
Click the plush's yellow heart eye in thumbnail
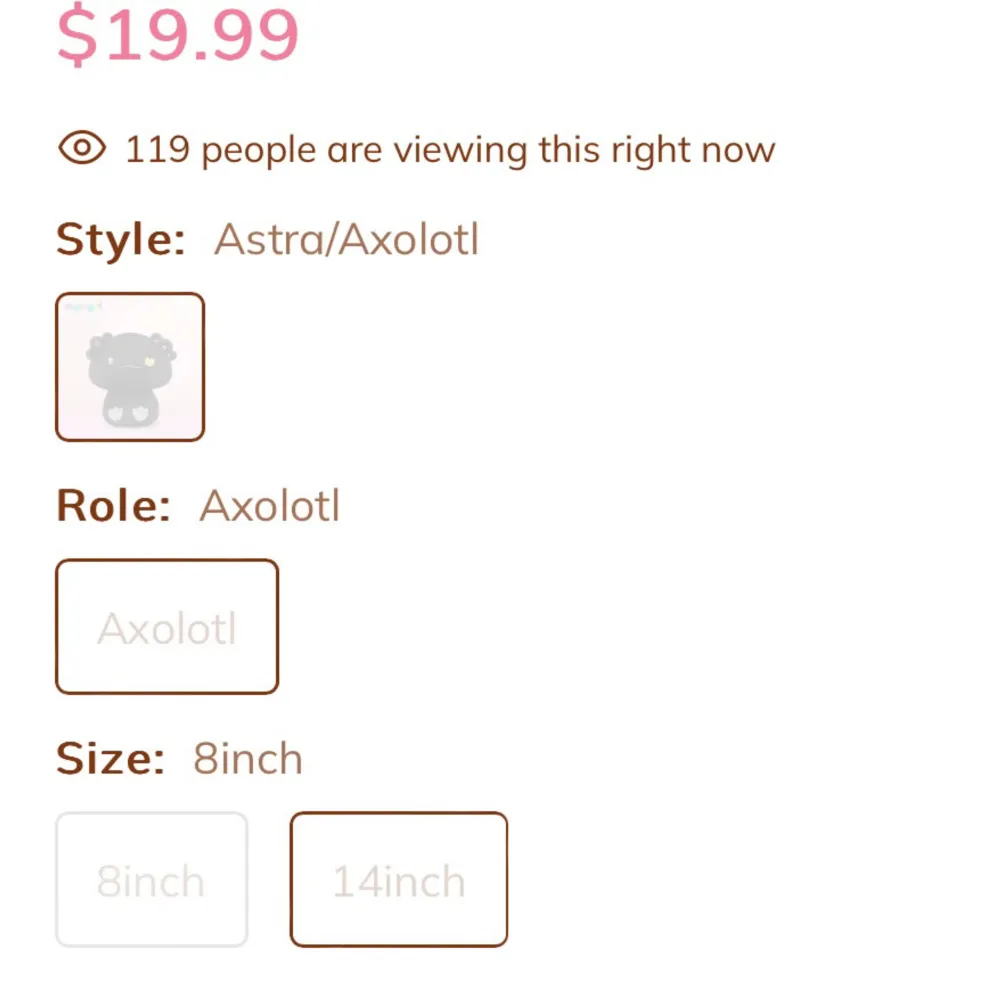pyautogui.click(x=148, y=360)
